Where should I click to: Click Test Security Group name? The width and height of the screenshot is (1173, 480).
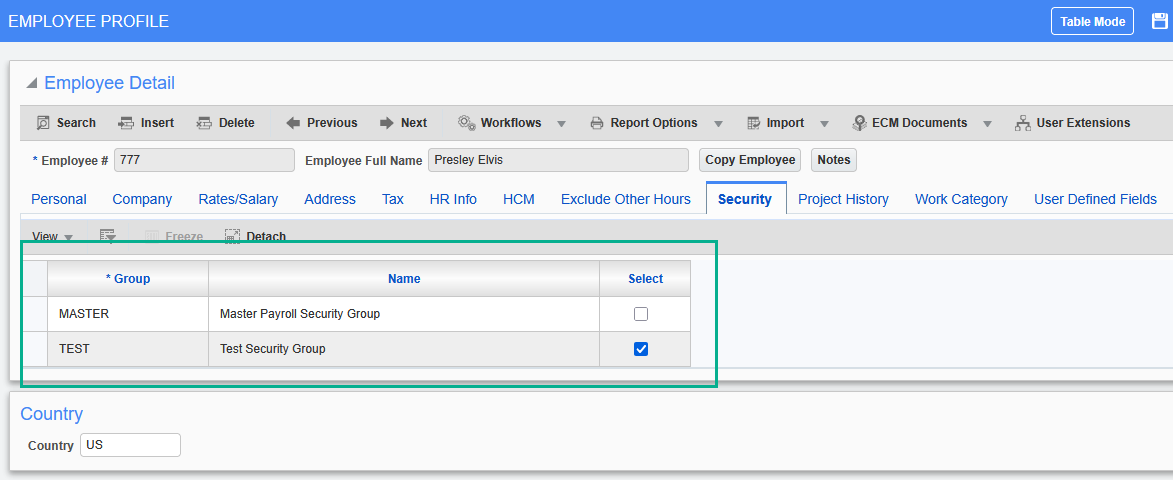click(273, 348)
